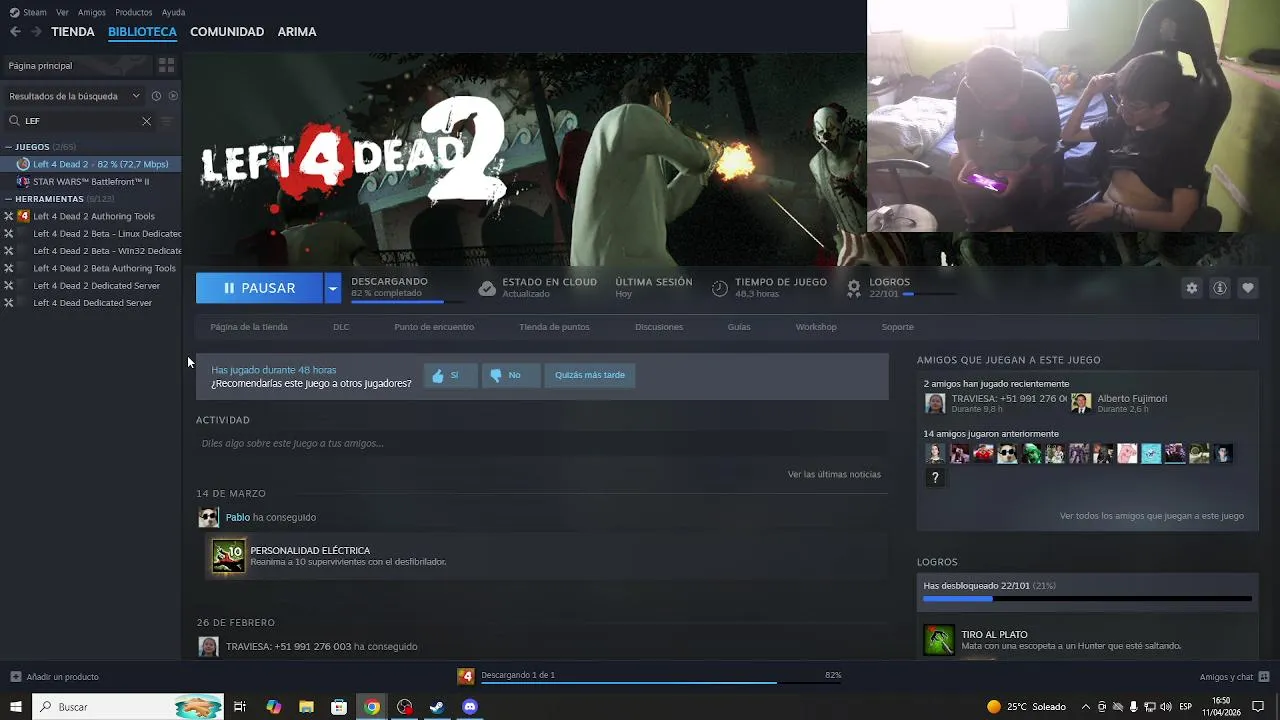The image size is (1280, 720).
Task: Select Left 4 Dead 2 in library list
Action: 91,164
